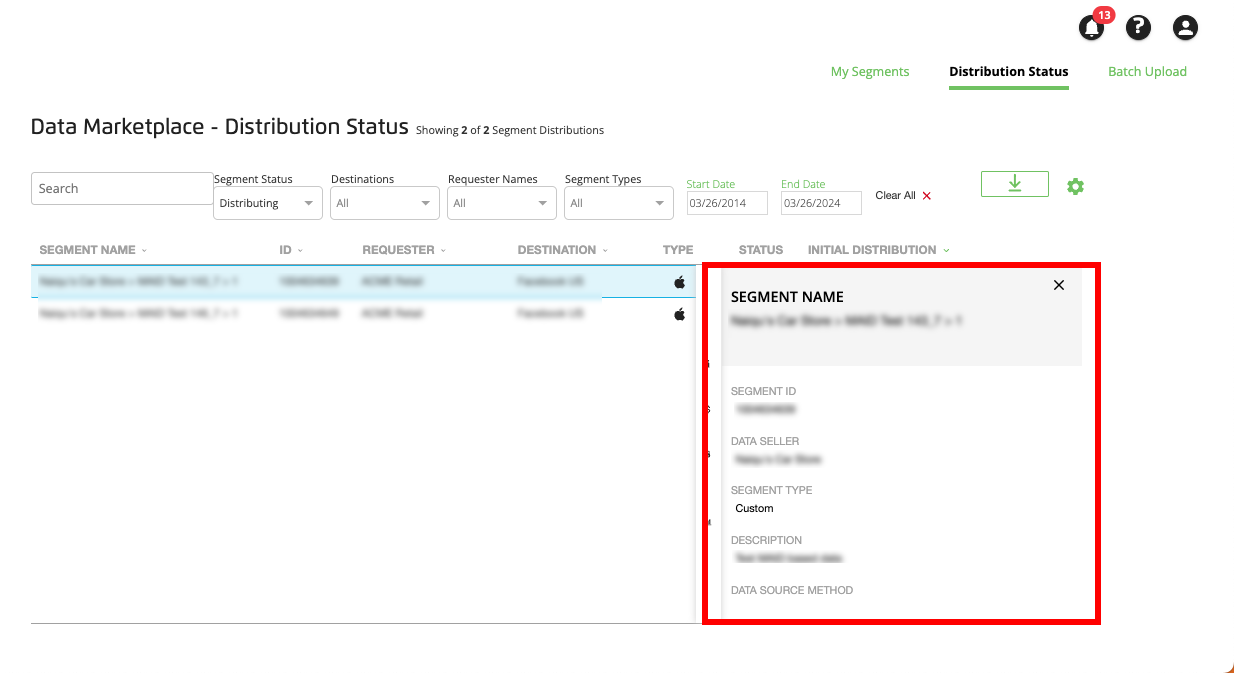Click the 'DESCRIPTION' label in panel

(x=766, y=540)
